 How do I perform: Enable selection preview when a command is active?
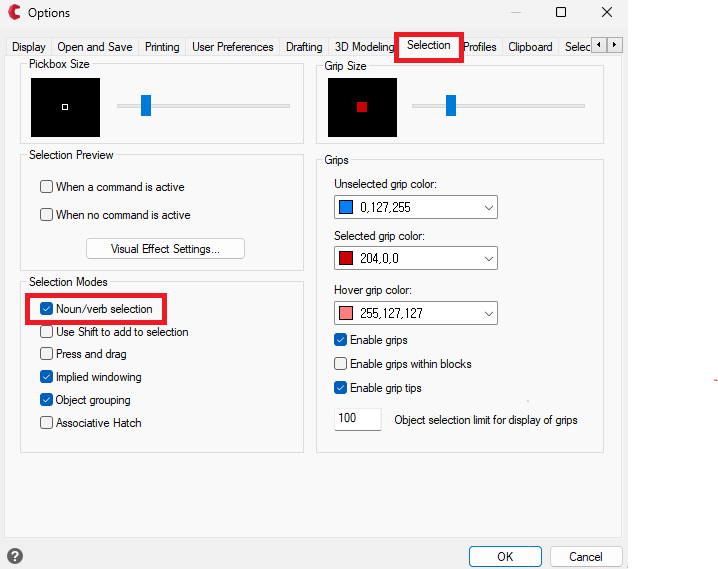tap(47, 187)
